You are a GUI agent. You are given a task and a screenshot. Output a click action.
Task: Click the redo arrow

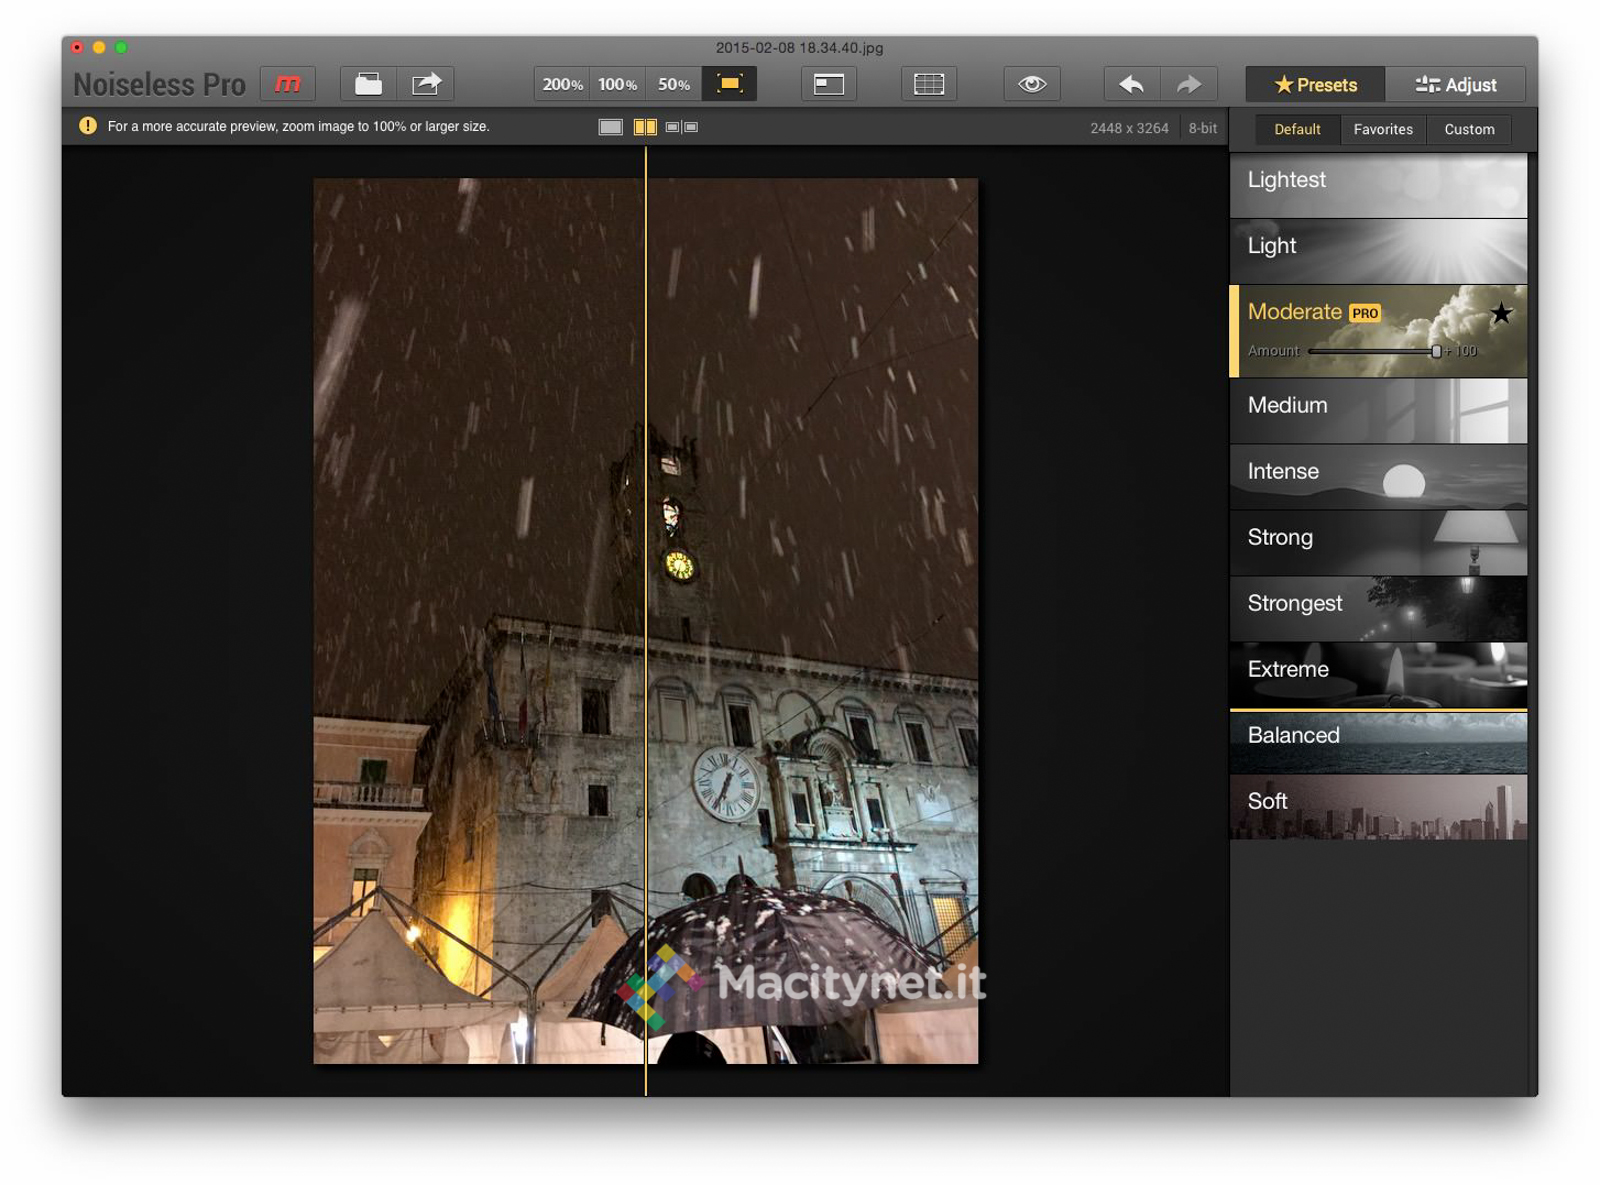1189,84
